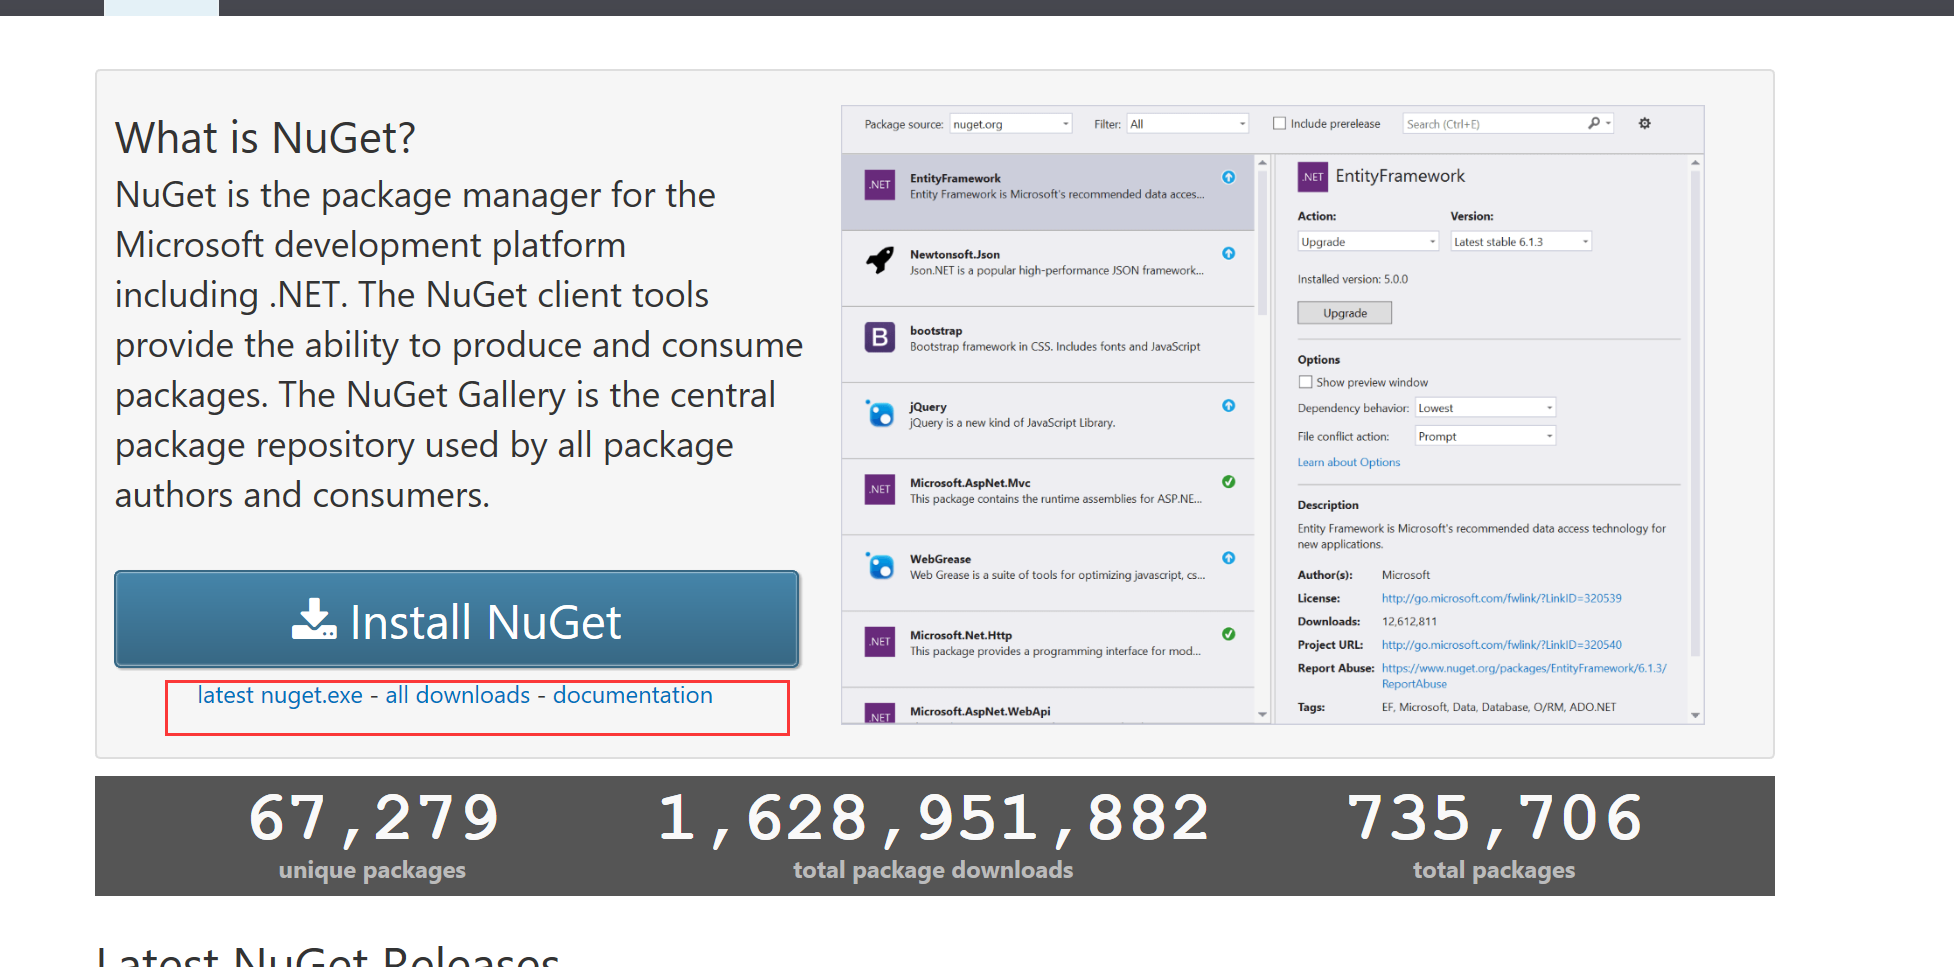Open the Package source nuget.org dropdown
The width and height of the screenshot is (1954, 967).
1011,124
